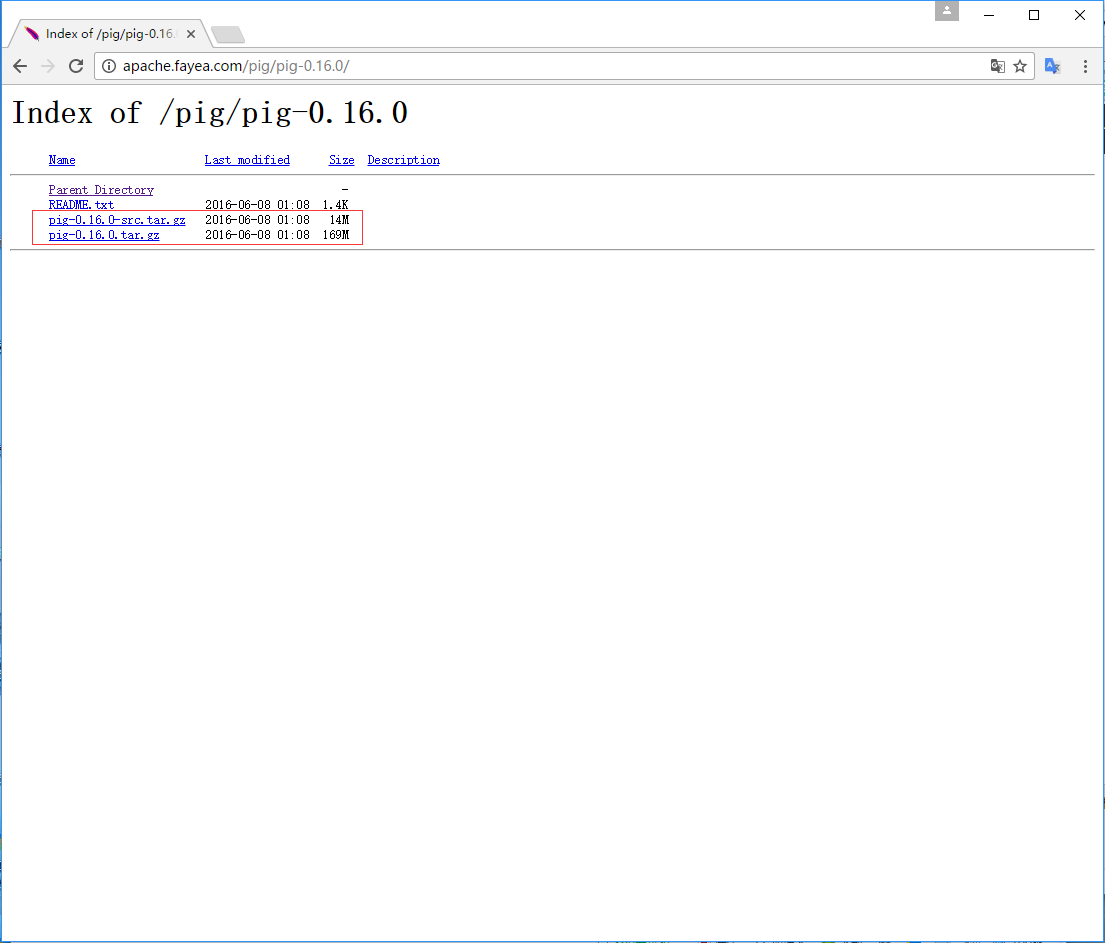
Task: Download the 169M pig-0.16.0.tar.gz file
Action: (104, 236)
